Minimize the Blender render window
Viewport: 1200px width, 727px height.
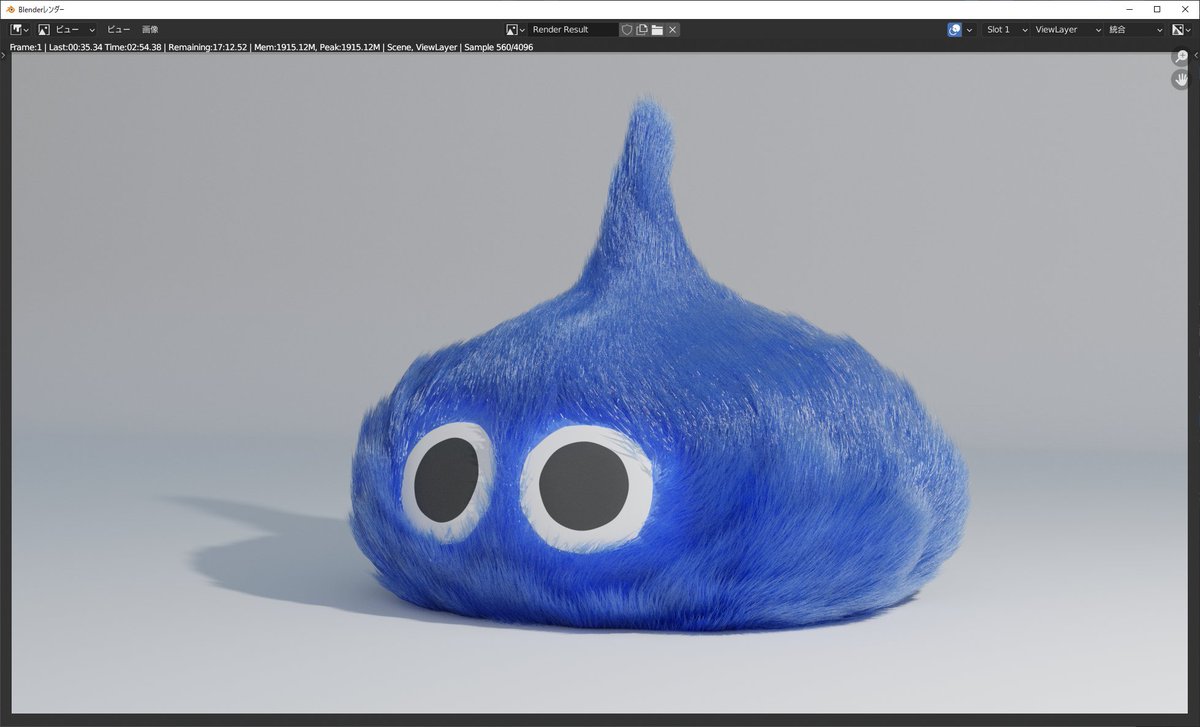1130,9
